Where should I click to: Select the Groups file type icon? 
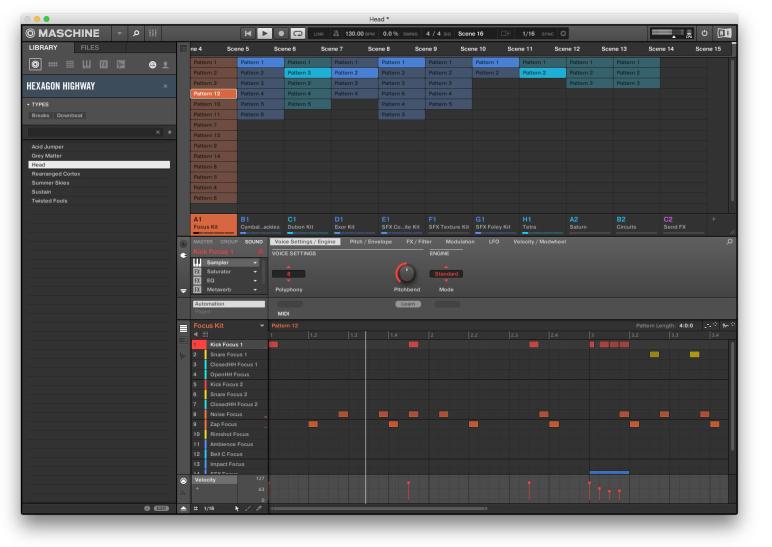pos(53,64)
